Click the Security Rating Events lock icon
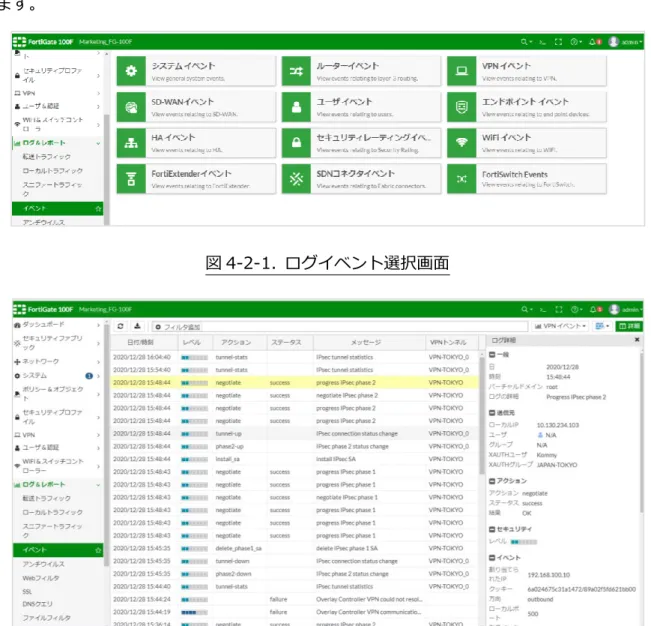Screen dimensions: 651x626 tap(296, 143)
